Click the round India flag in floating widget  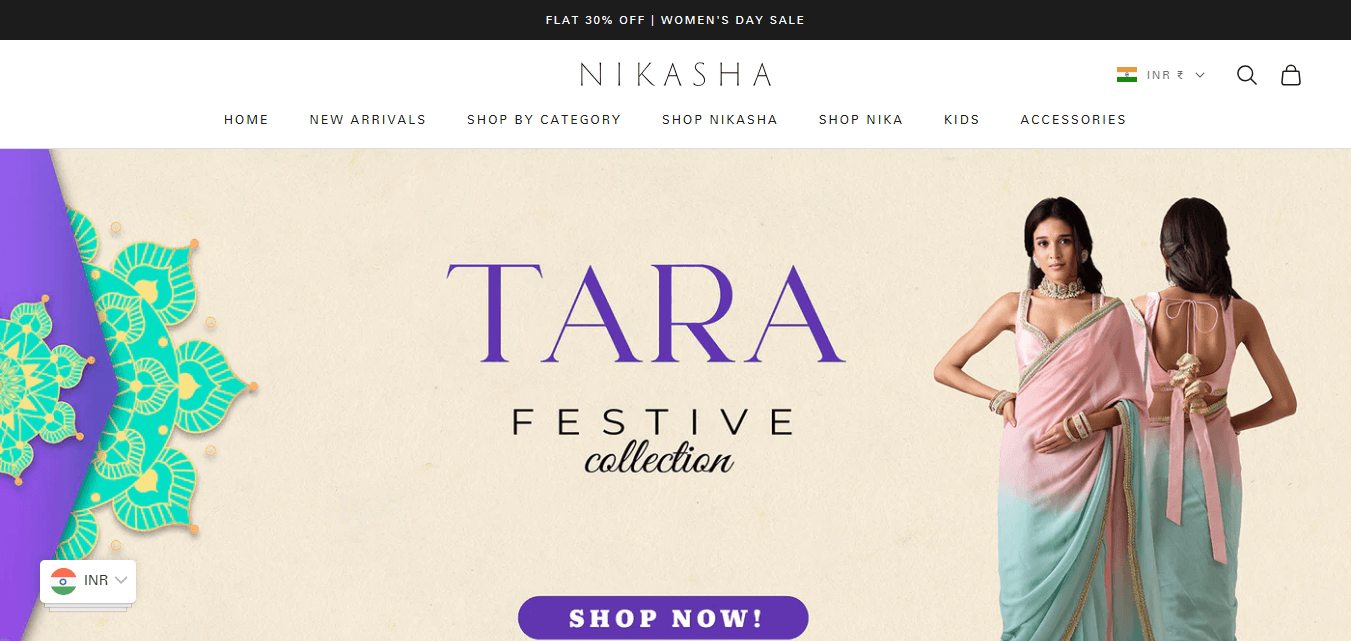point(64,581)
